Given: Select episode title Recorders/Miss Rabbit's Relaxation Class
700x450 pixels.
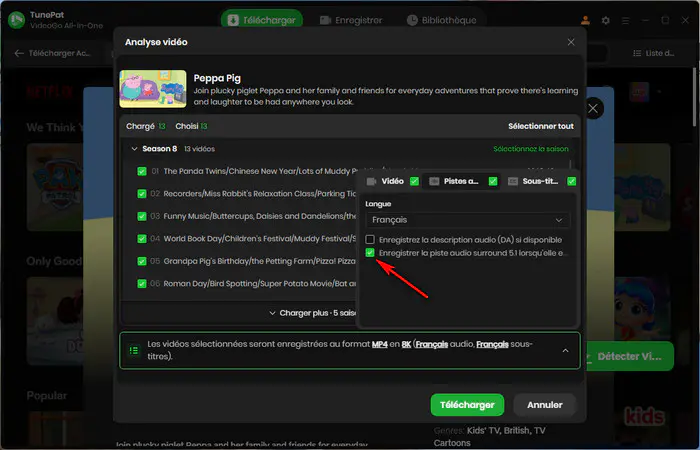Looking at the screenshot, I should pos(260,194).
